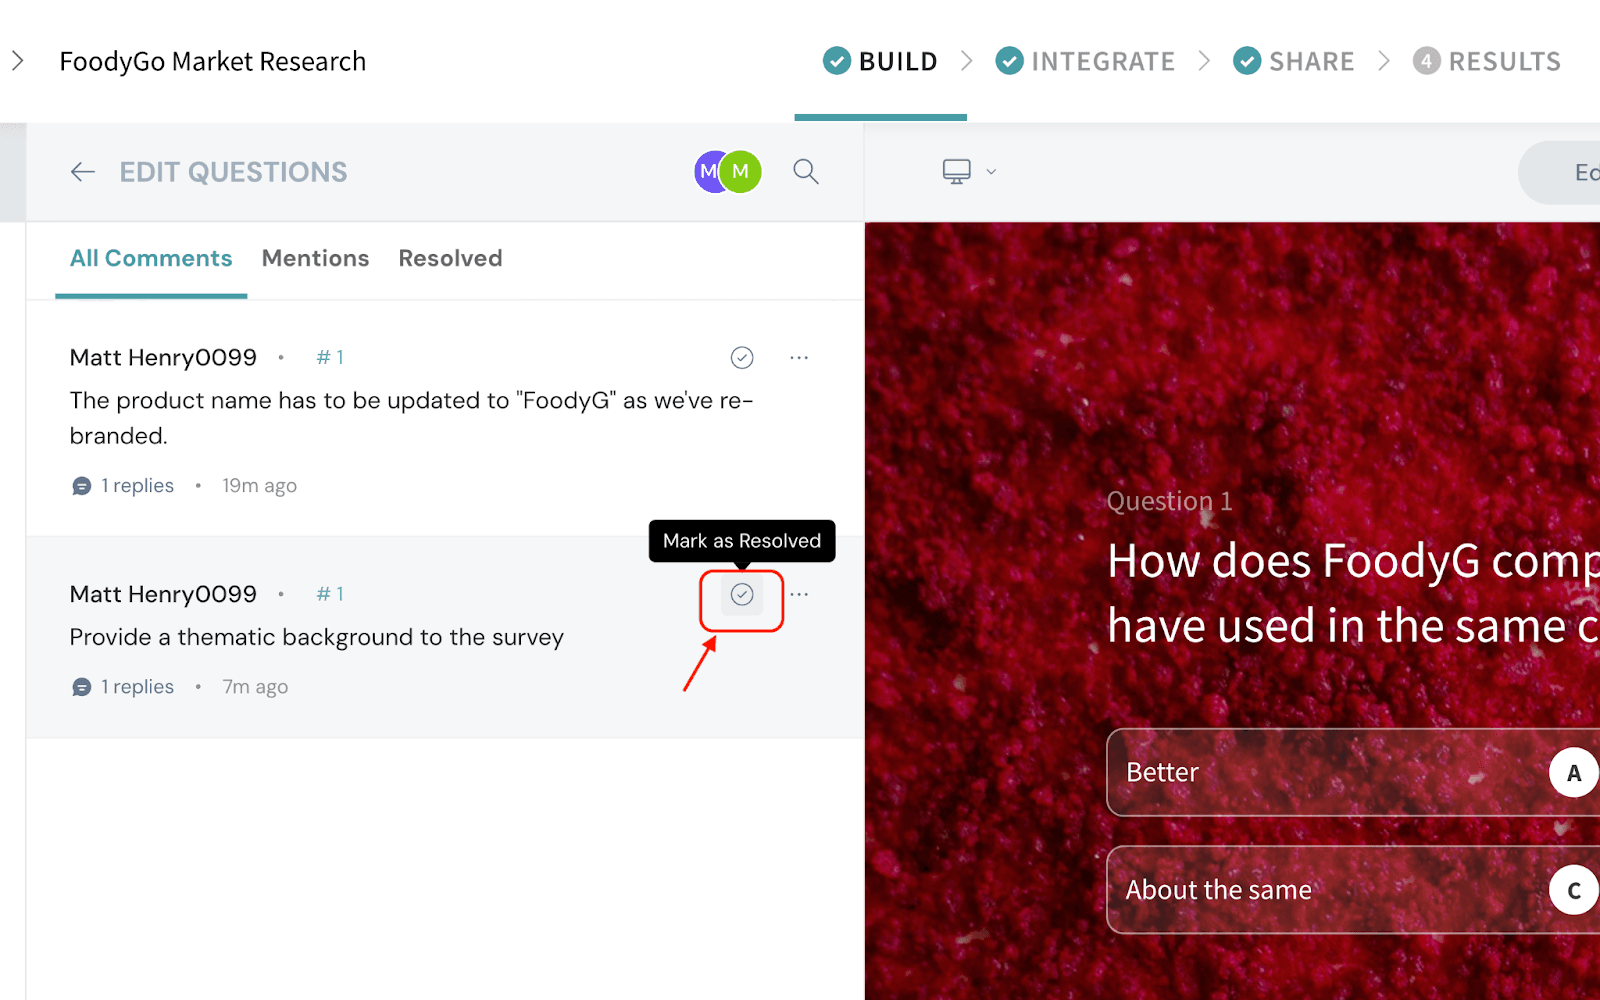
Task: Click reply bubble icon on first comment
Action: click(82, 487)
